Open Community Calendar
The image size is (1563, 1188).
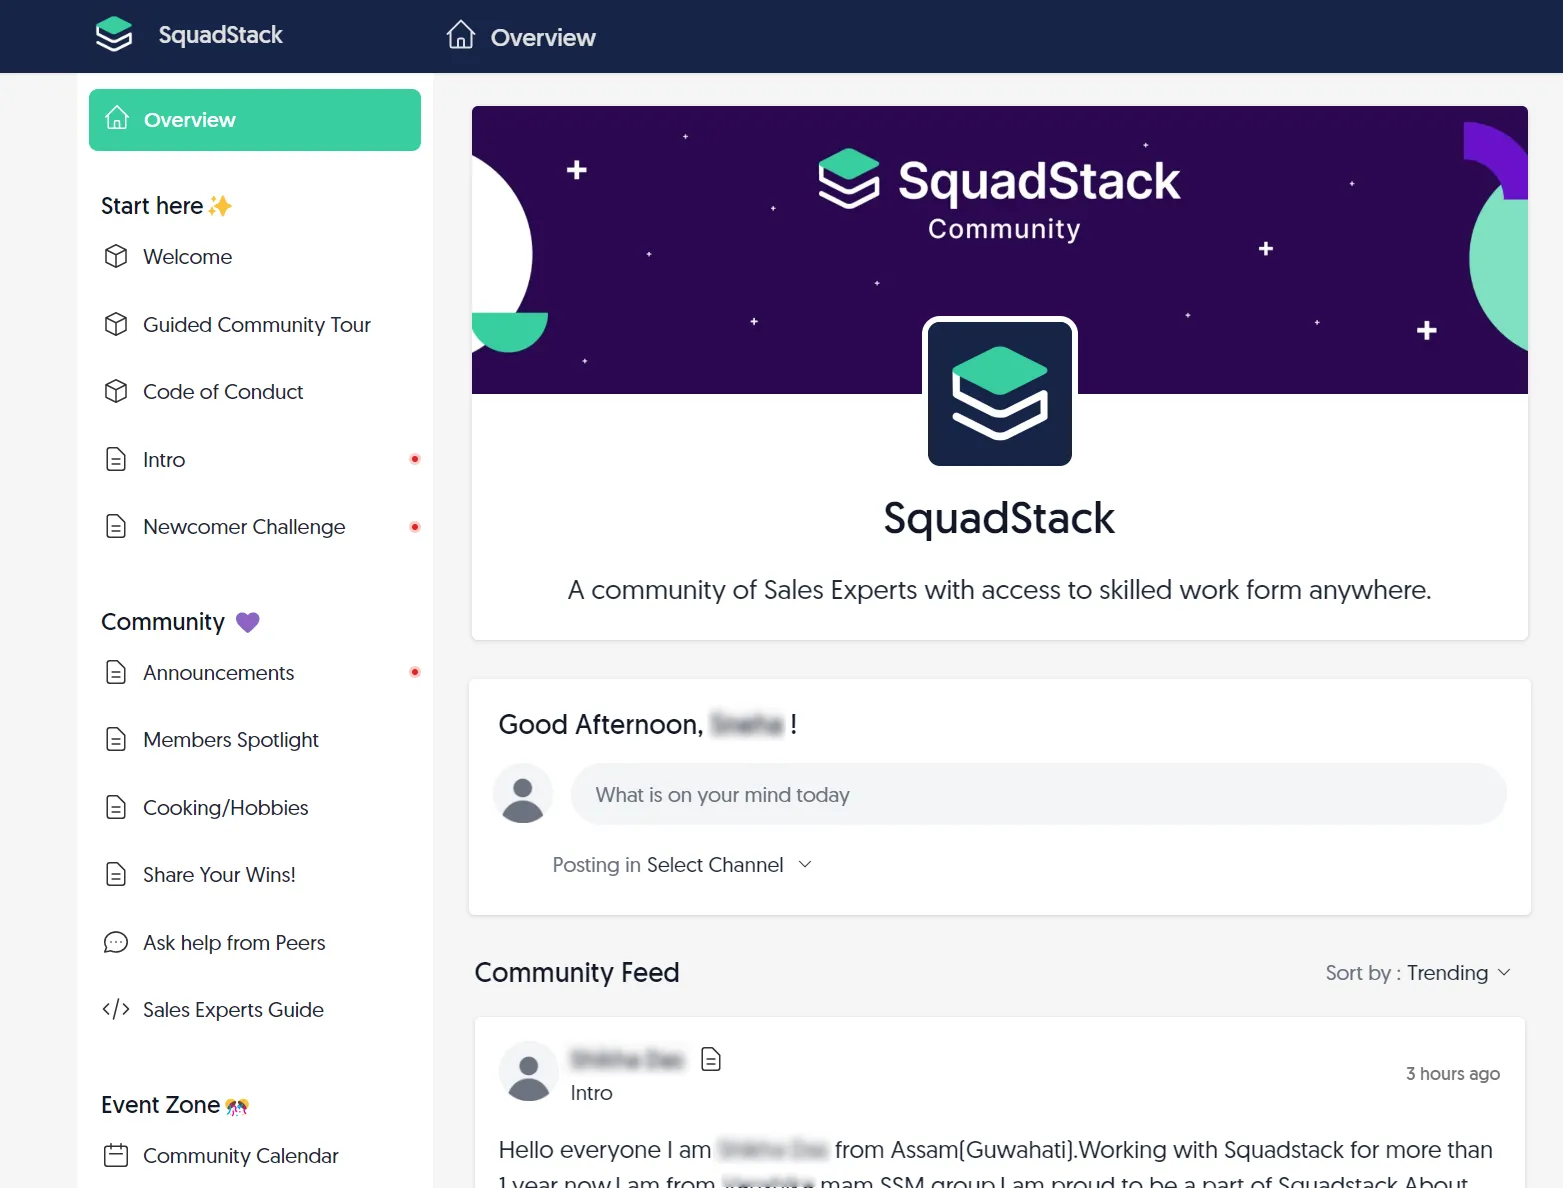(x=241, y=1156)
